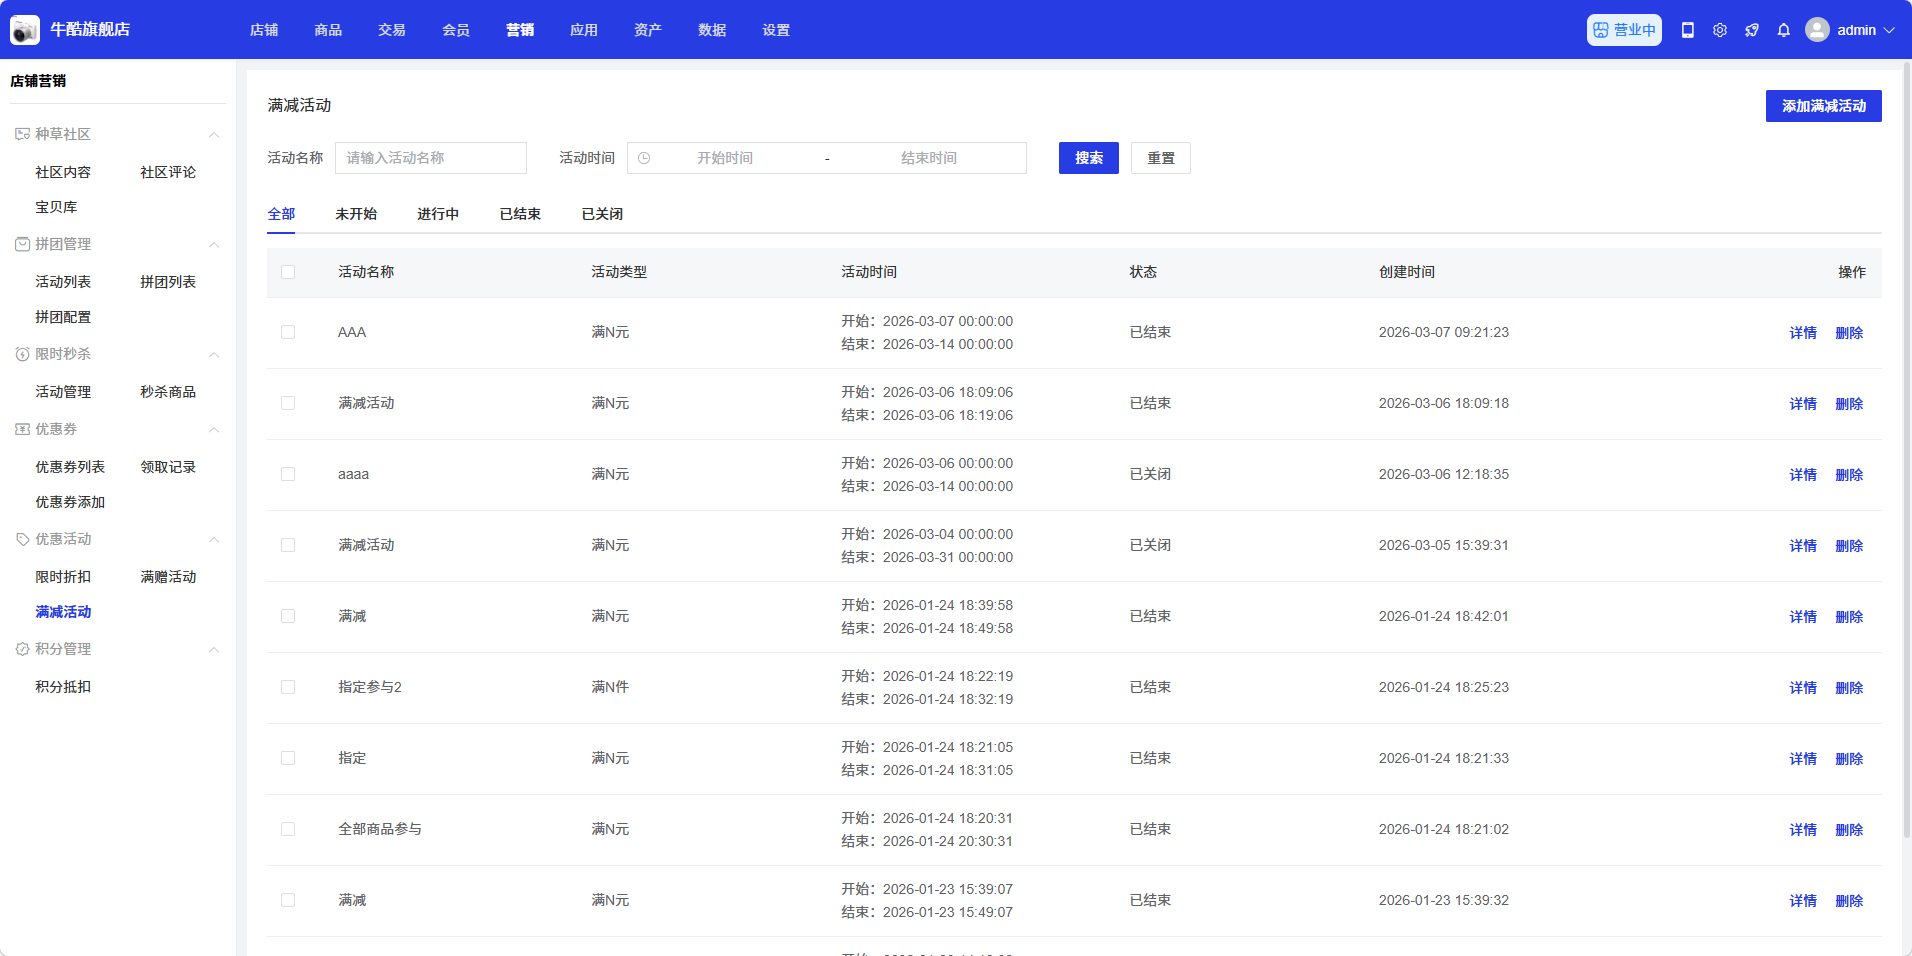Screen dimensions: 1912x956
Task: Click the 活动名称 input field
Action: click(430, 158)
